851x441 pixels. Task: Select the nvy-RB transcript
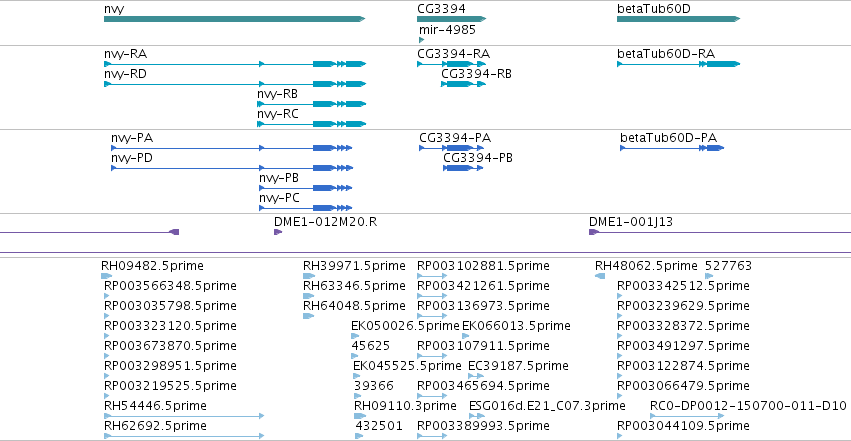(x=312, y=104)
